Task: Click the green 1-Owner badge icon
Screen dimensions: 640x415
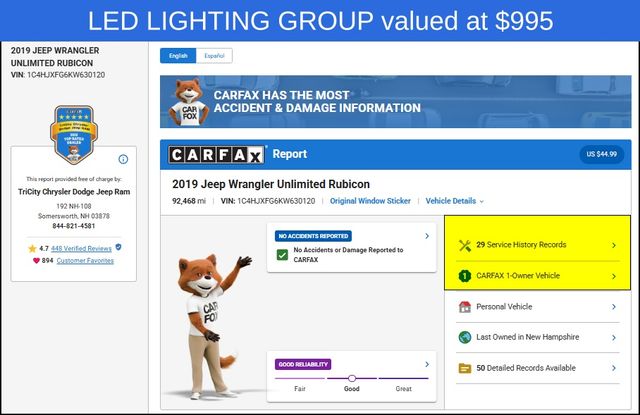Action: coord(465,276)
